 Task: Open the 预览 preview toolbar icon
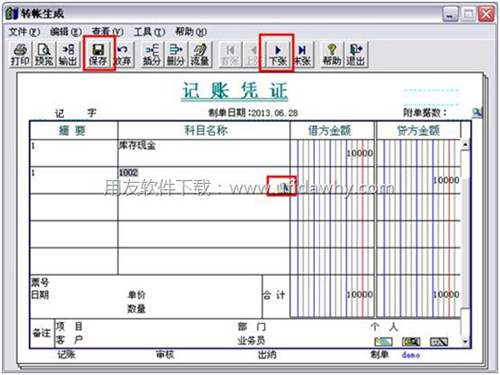(44, 54)
